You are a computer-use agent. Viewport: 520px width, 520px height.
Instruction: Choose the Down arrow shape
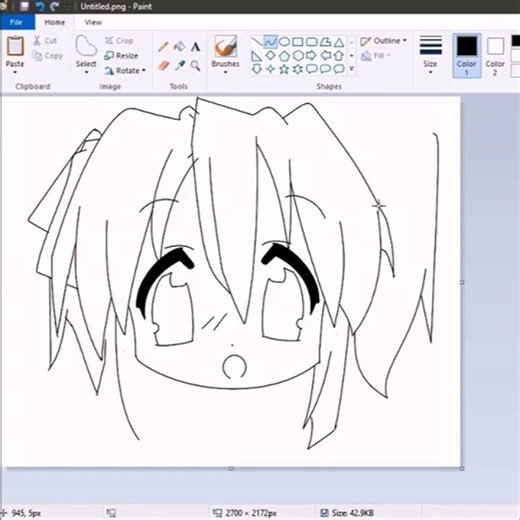tap(256, 69)
